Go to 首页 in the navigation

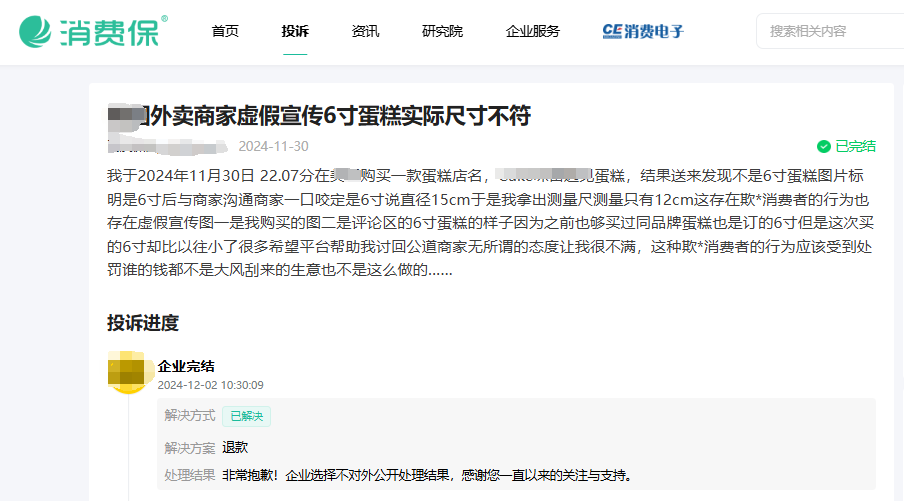tap(225, 31)
